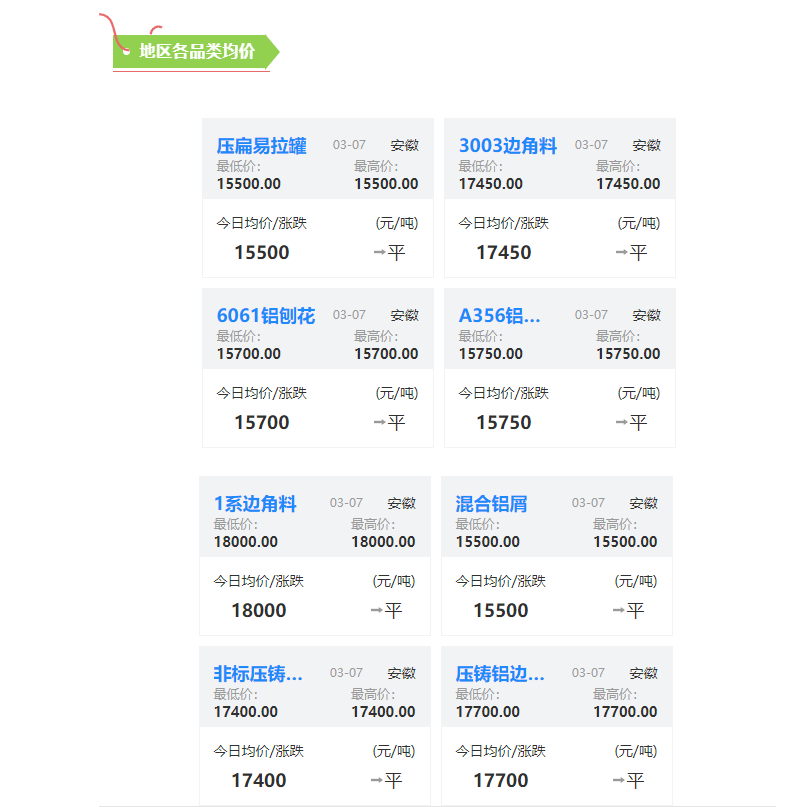Image resolution: width=810 pixels, height=807 pixels.
Task: Click the trend arrow icon in 3003边角料 card
Action: pyautogui.click(x=621, y=253)
